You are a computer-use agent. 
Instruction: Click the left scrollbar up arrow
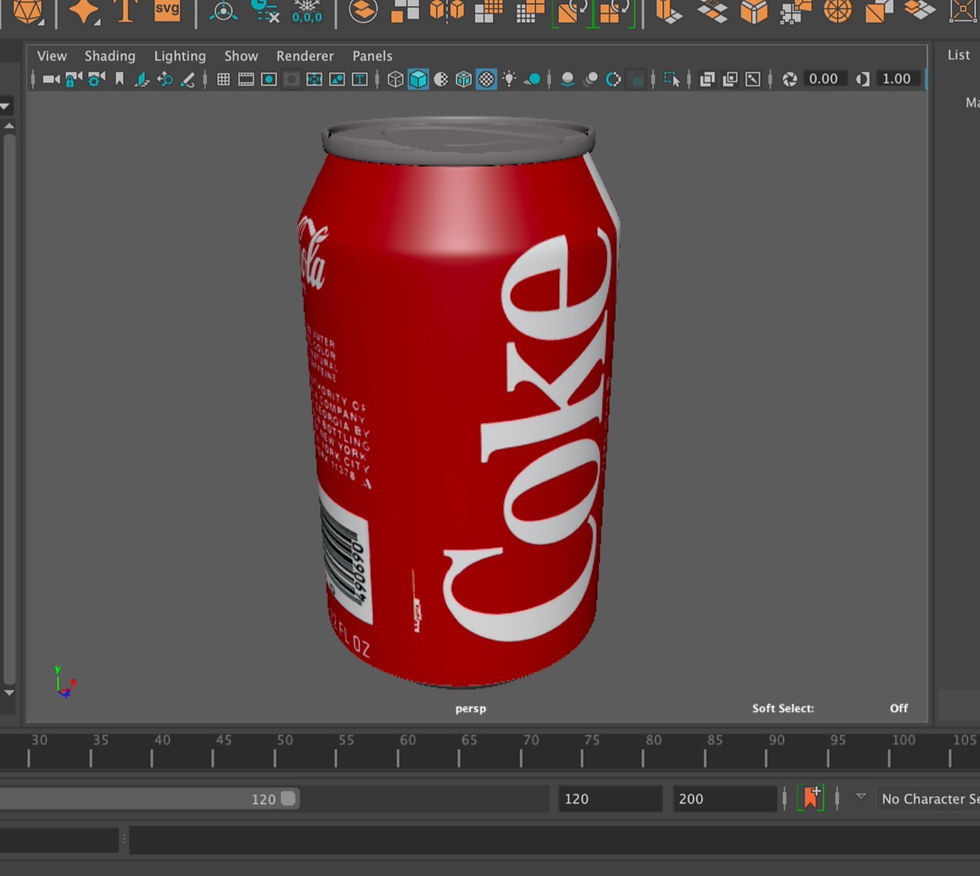pos(9,126)
